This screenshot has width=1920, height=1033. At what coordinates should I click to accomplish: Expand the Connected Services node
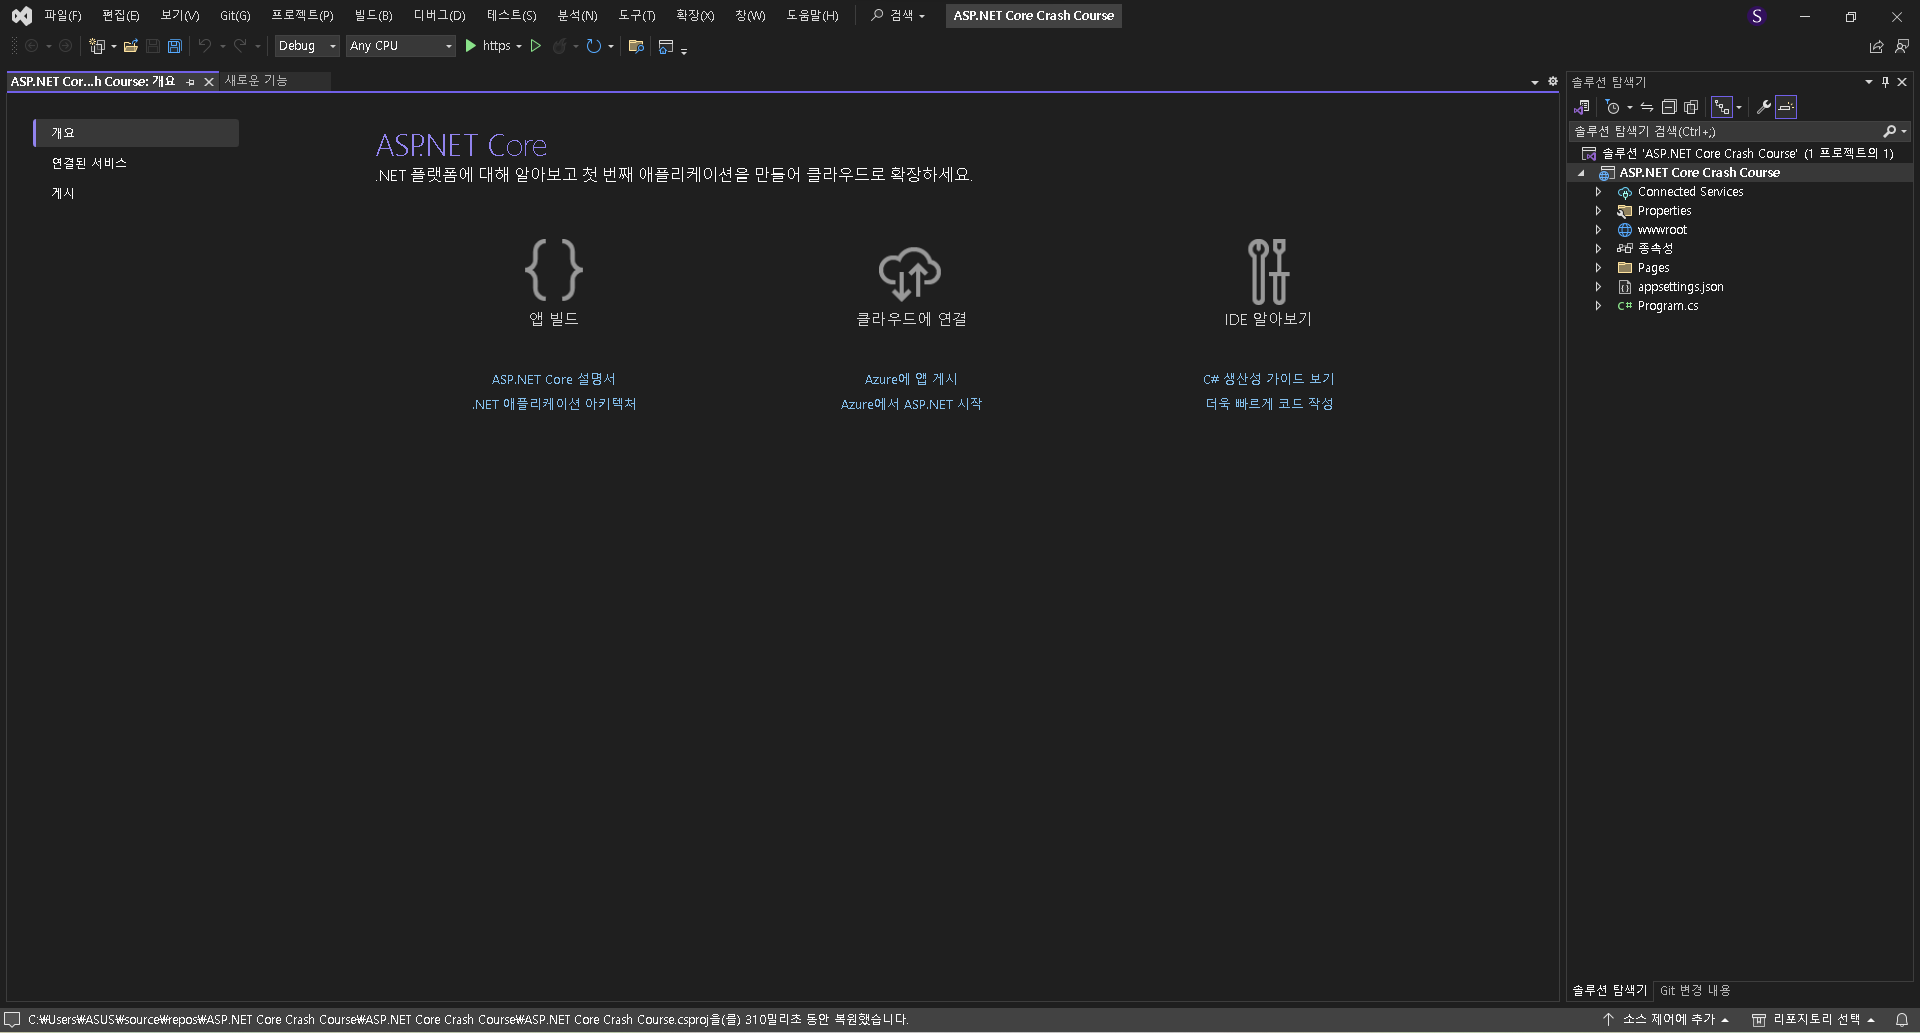pos(1598,192)
